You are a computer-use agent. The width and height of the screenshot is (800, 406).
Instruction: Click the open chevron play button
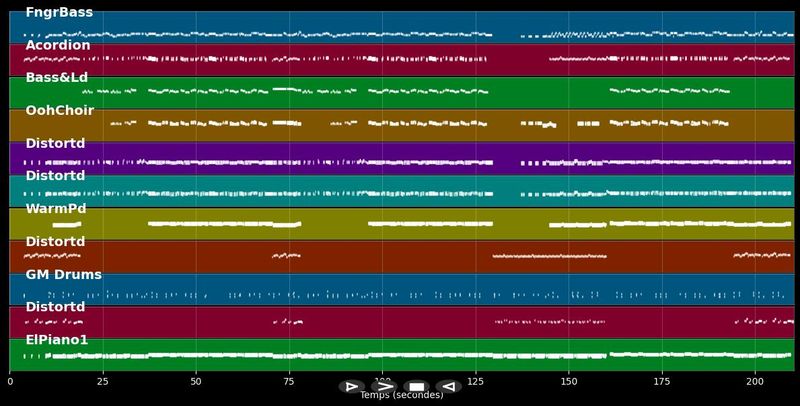coord(384,387)
